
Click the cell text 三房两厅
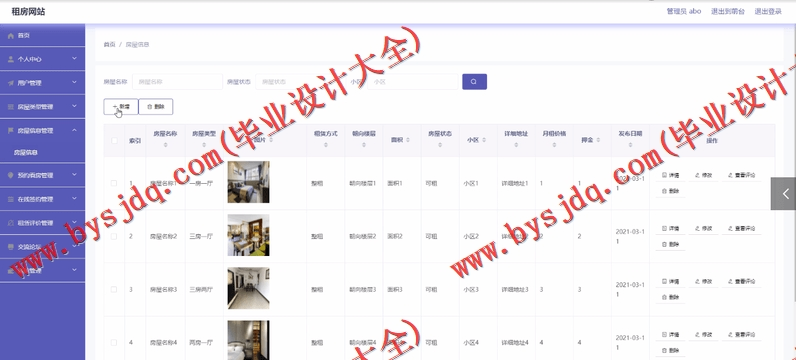click(x=201, y=289)
